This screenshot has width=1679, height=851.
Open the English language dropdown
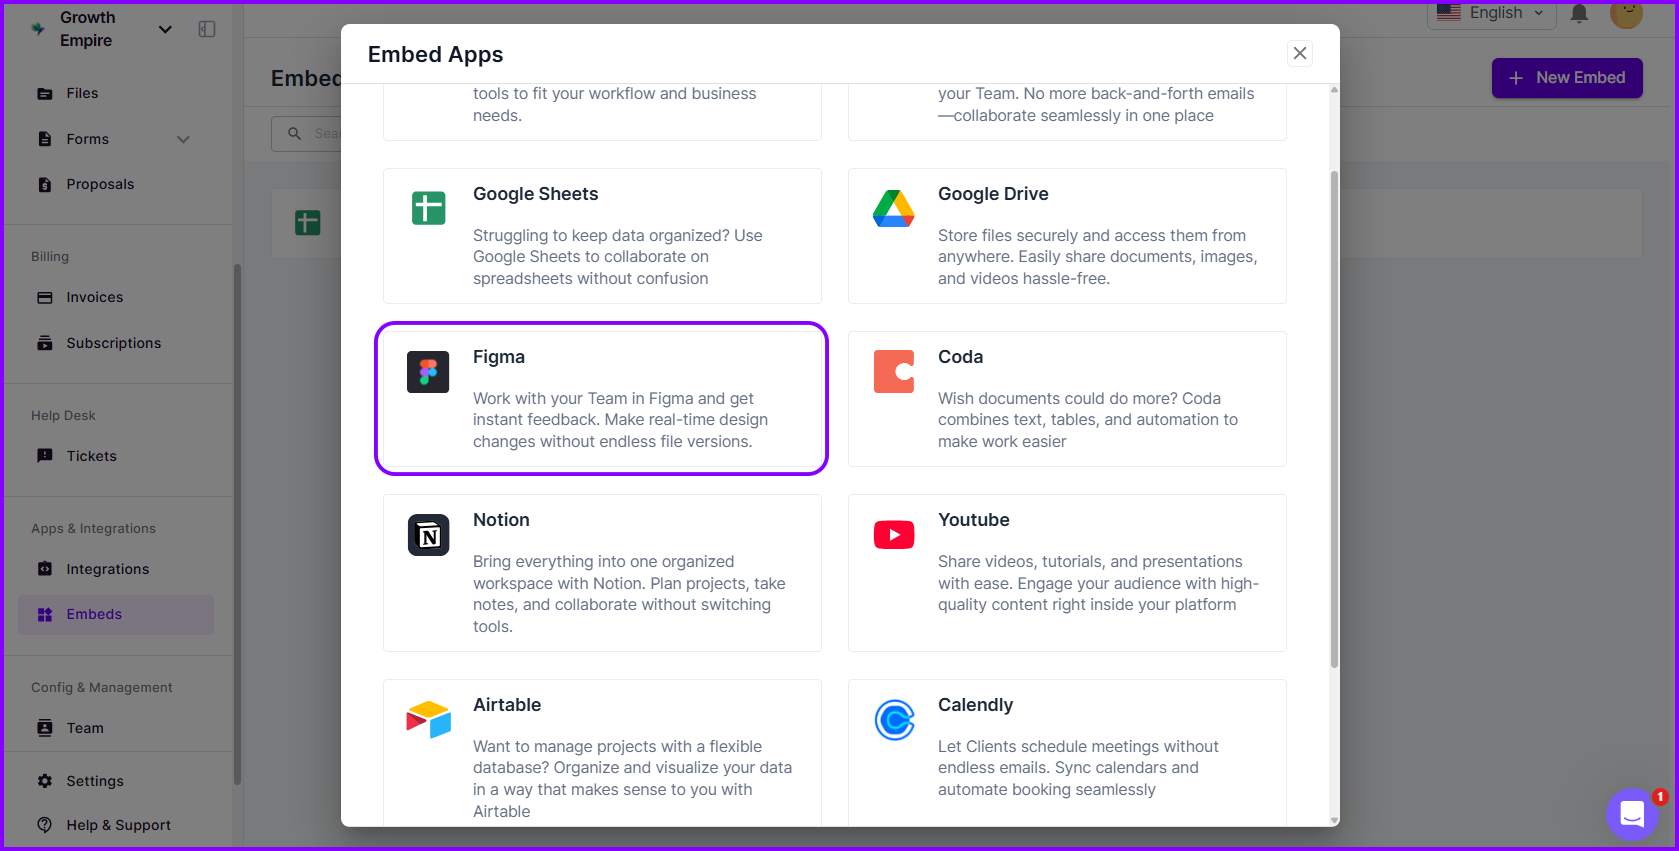[1491, 13]
